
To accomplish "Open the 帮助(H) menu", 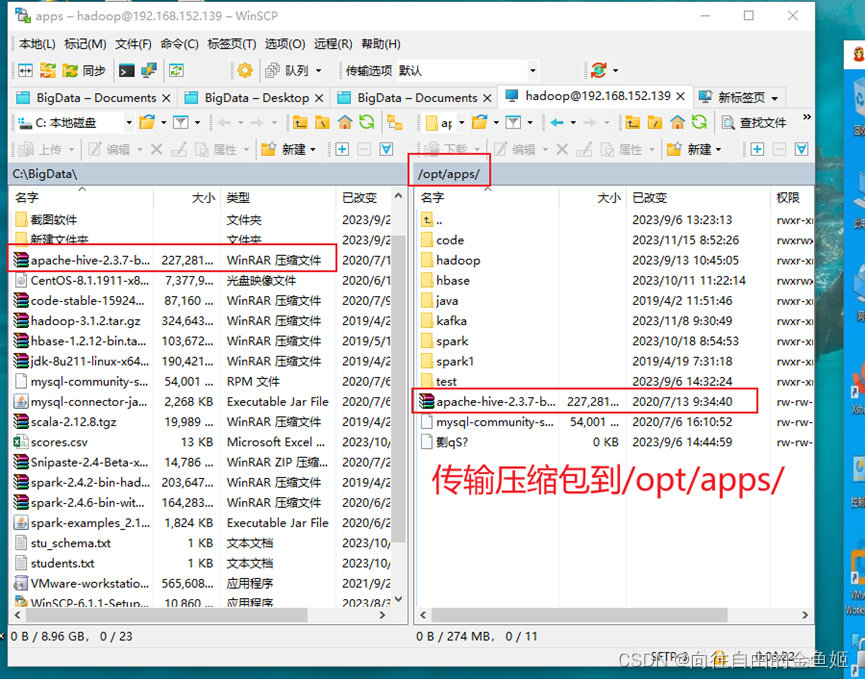I will click(381, 44).
